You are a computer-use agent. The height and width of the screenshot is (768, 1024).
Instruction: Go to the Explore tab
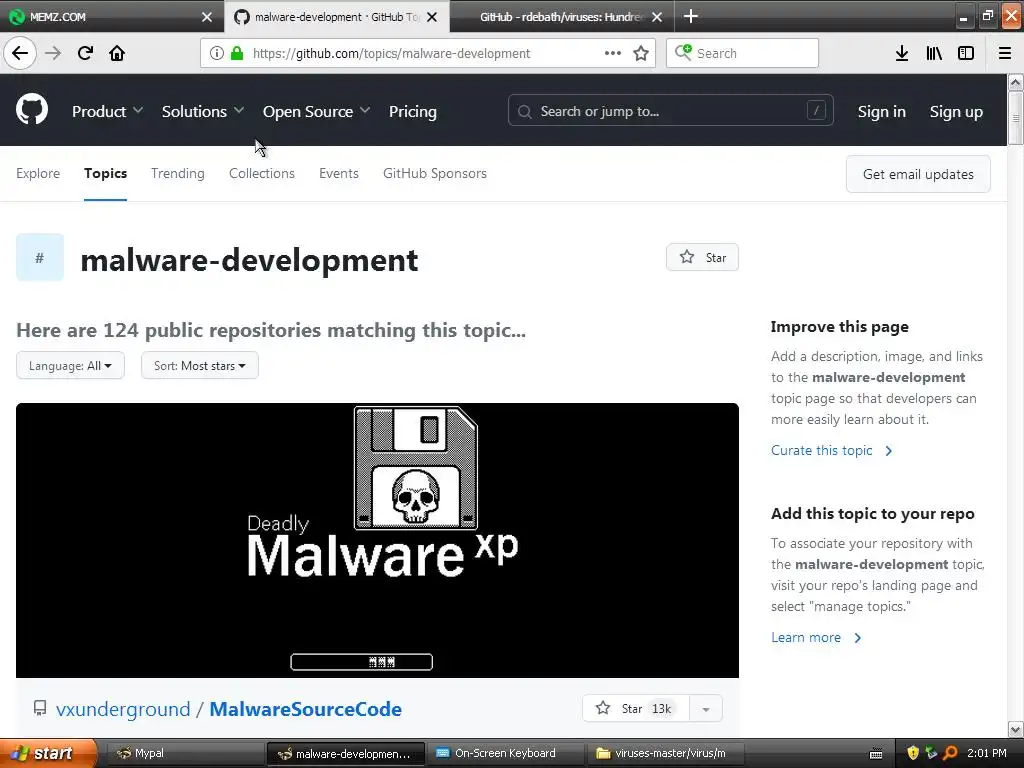pyautogui.click(x=38, y=173)
